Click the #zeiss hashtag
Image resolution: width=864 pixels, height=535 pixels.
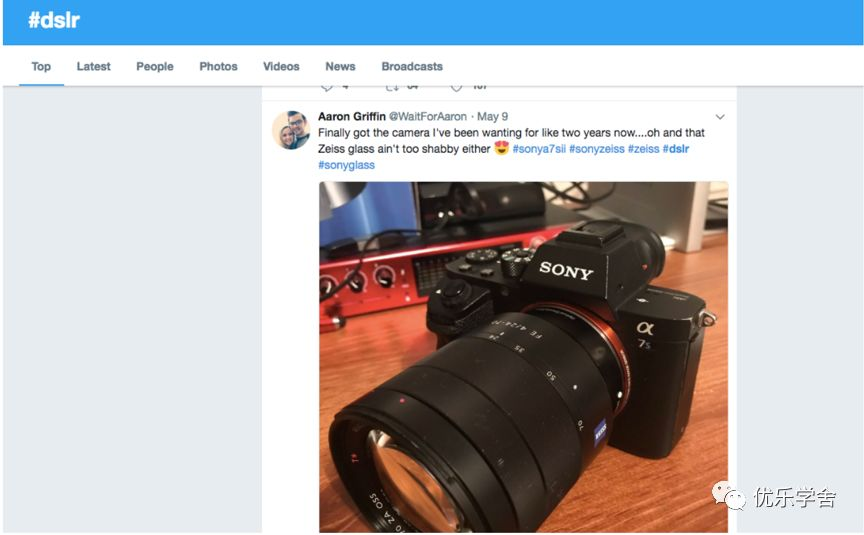[x=644, y=149]
